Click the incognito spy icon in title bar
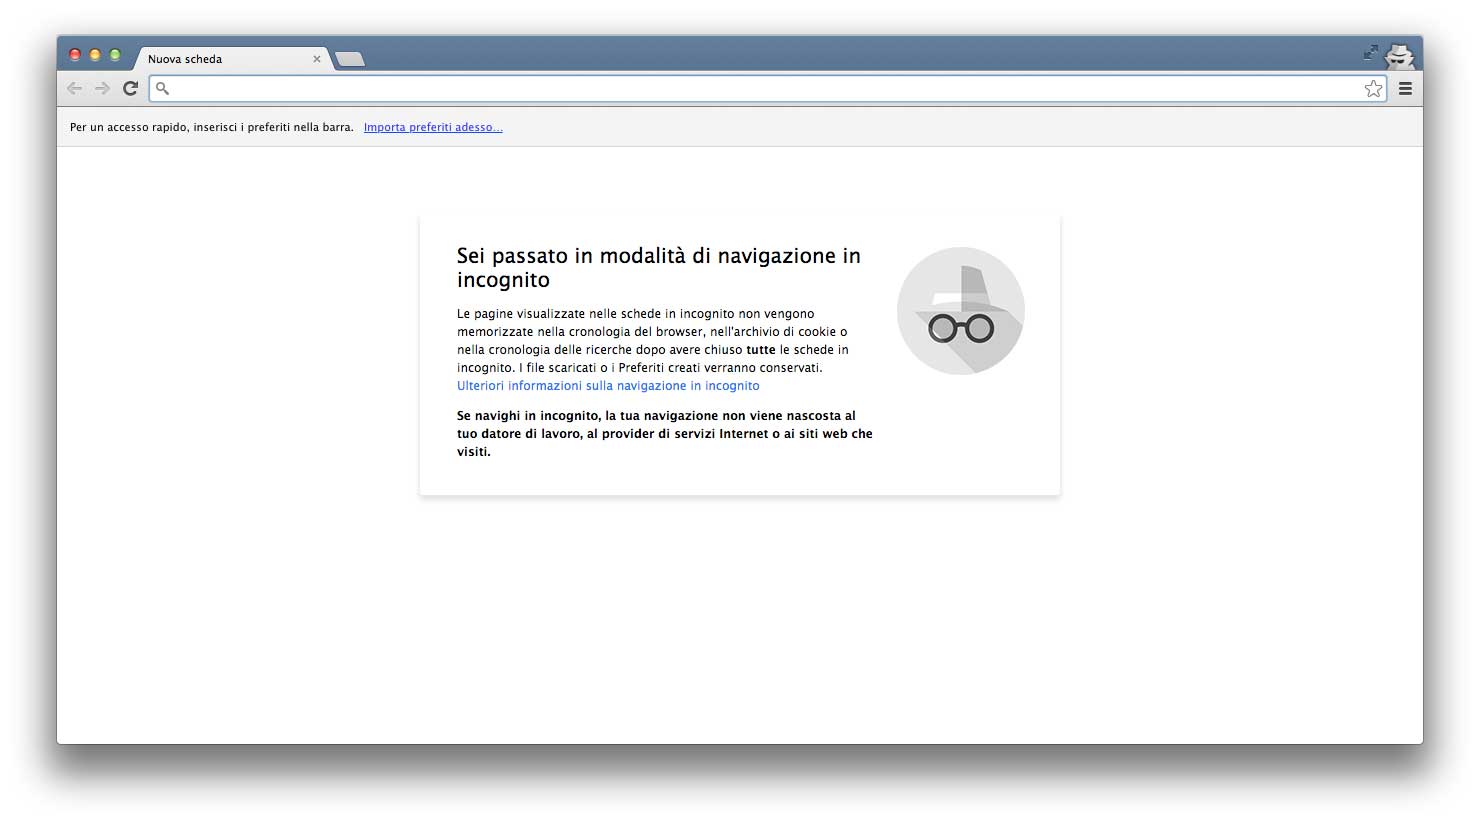1480x823 pixels. coord(1399,56)
